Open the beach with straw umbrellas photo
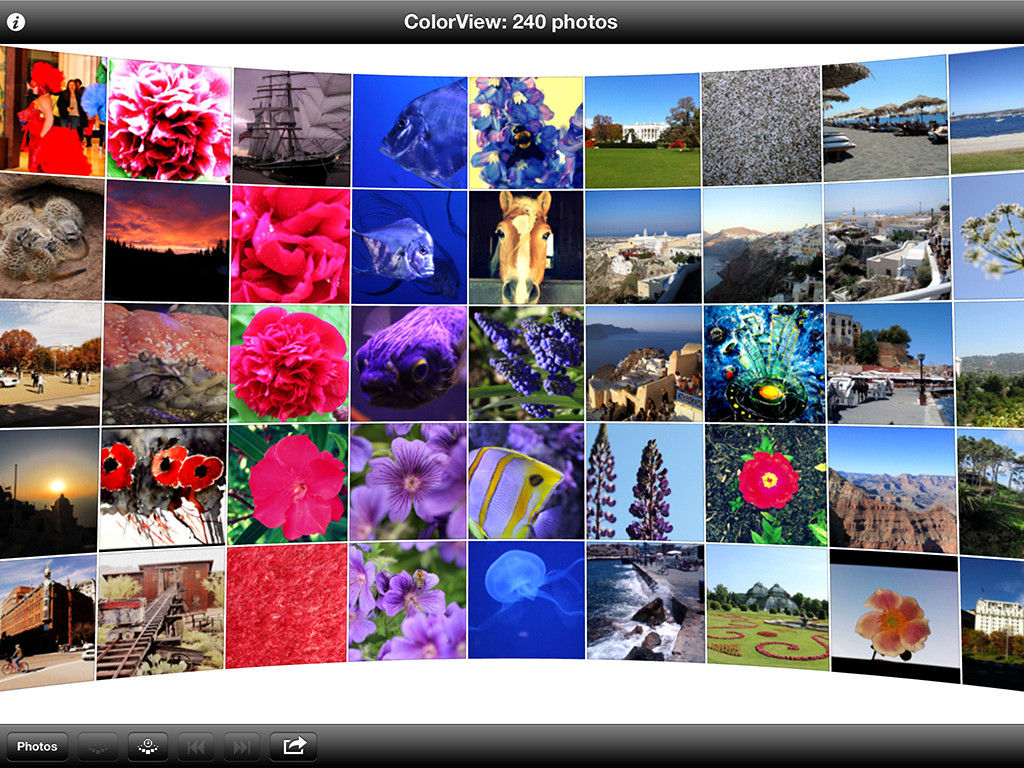1024x768 pixels. (x=885, y=118)
